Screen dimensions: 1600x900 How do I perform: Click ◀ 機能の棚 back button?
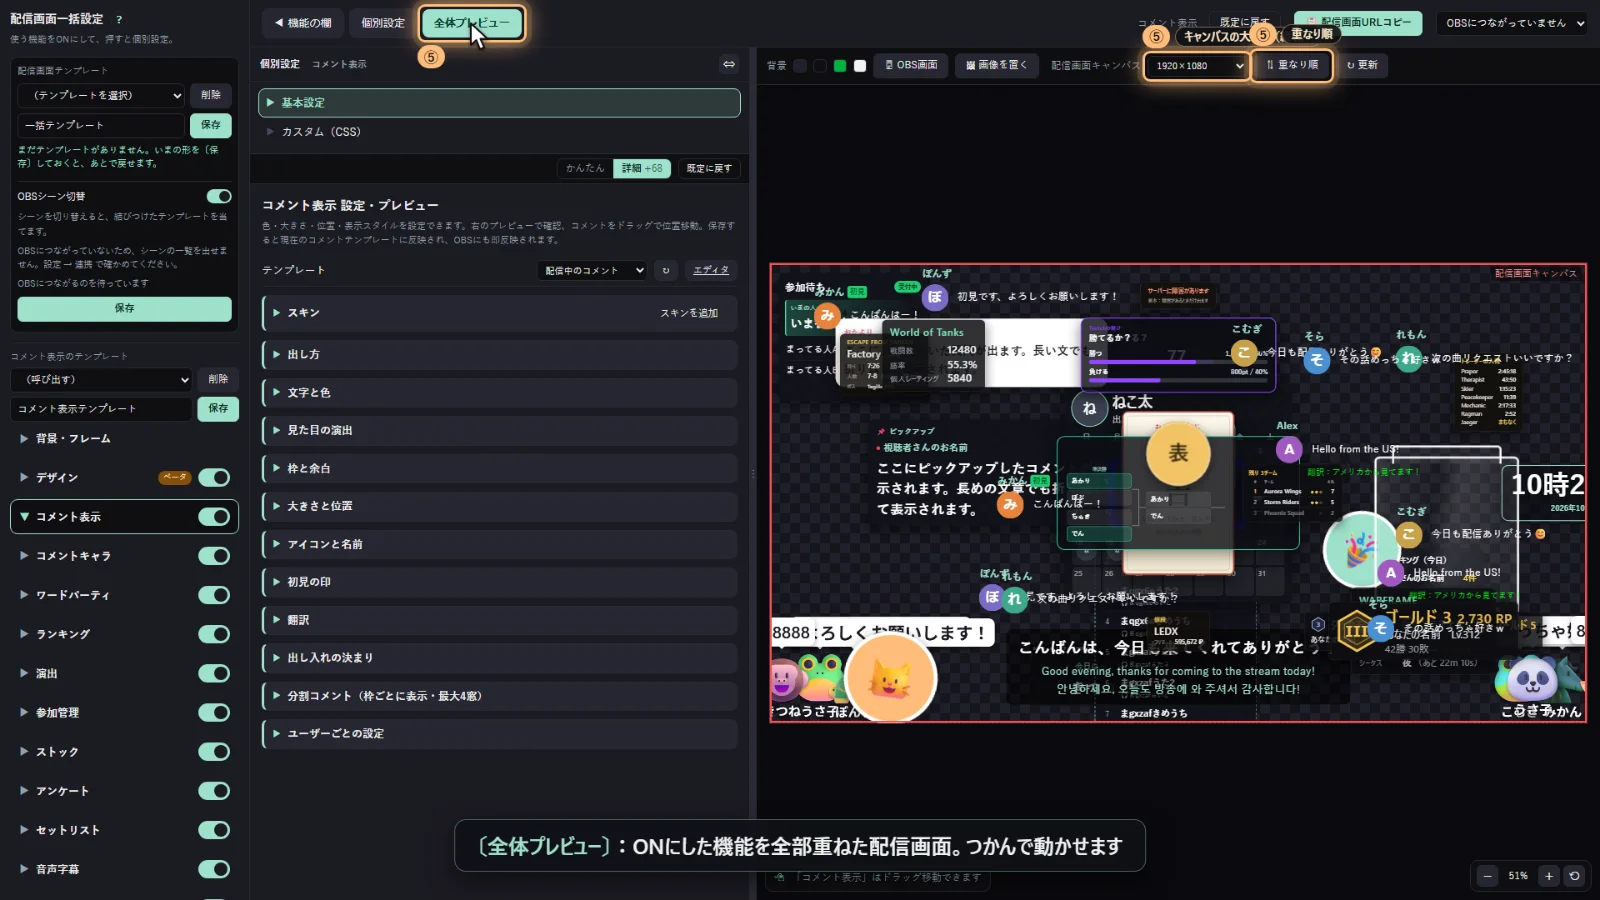pos(303,23)
